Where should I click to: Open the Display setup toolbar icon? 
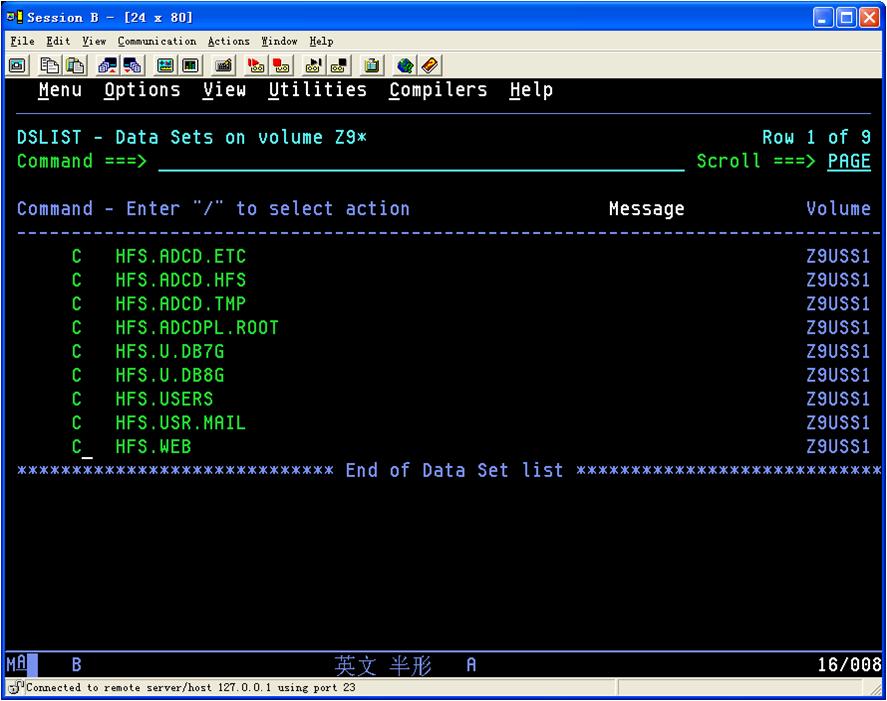point(165,66)
